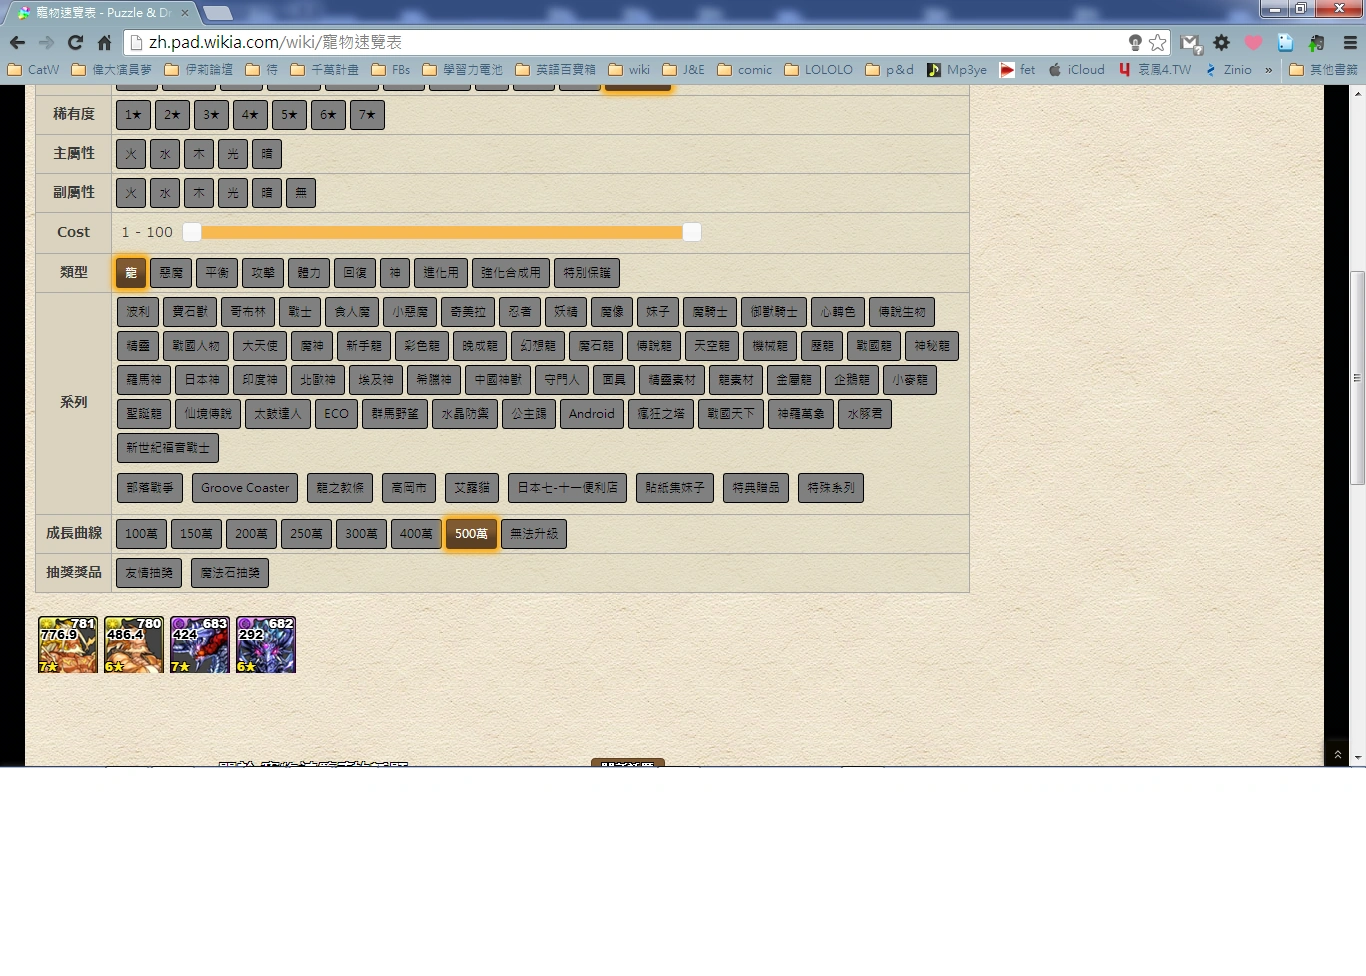Reload the page with the refresh icon
The width and height of the screenshot is (1366, 976).
75,42
